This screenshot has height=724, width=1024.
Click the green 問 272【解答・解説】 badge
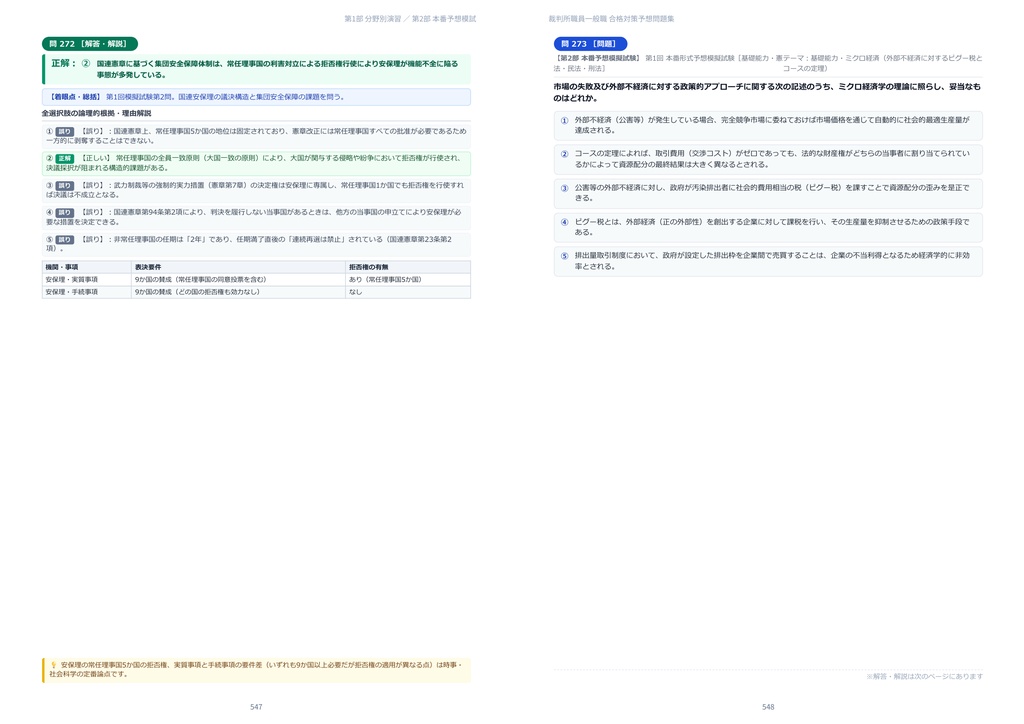(89, 44)
